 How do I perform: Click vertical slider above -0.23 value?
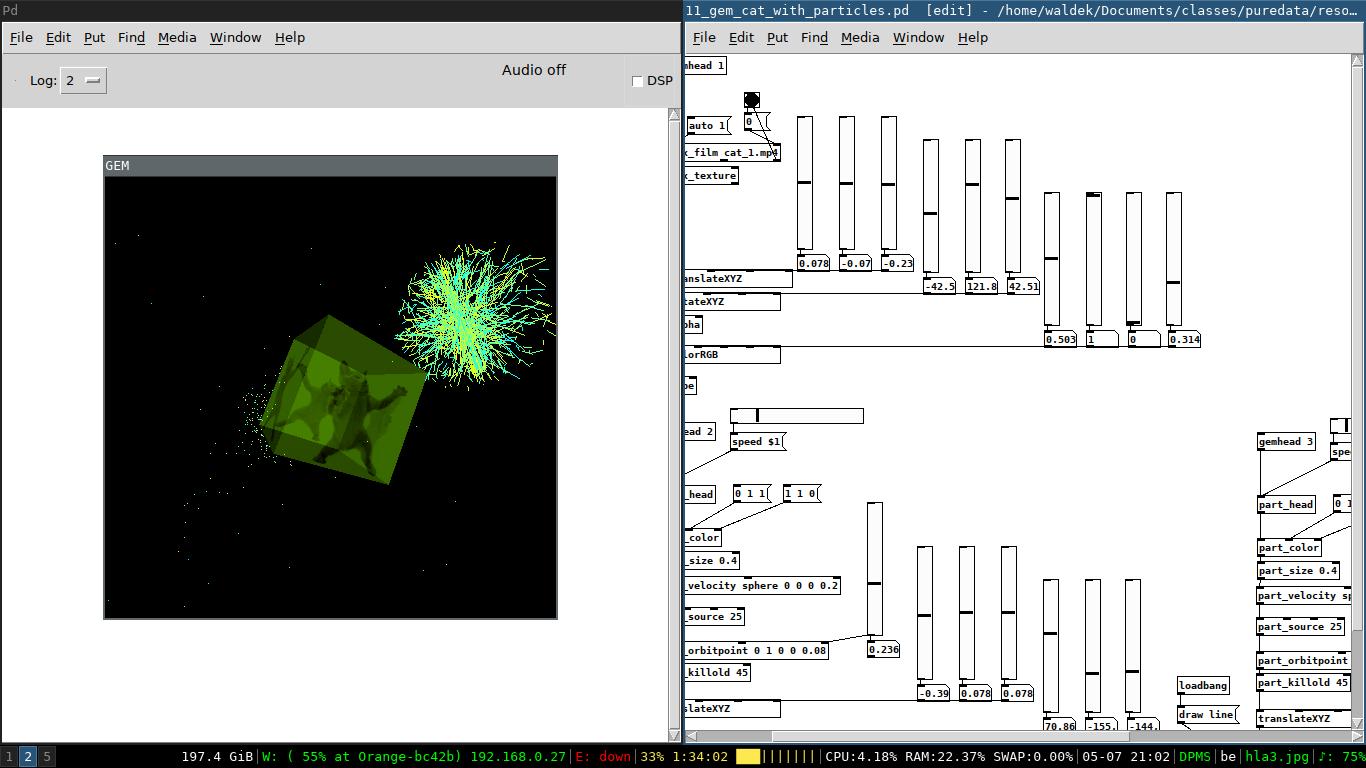click(889, 182)
